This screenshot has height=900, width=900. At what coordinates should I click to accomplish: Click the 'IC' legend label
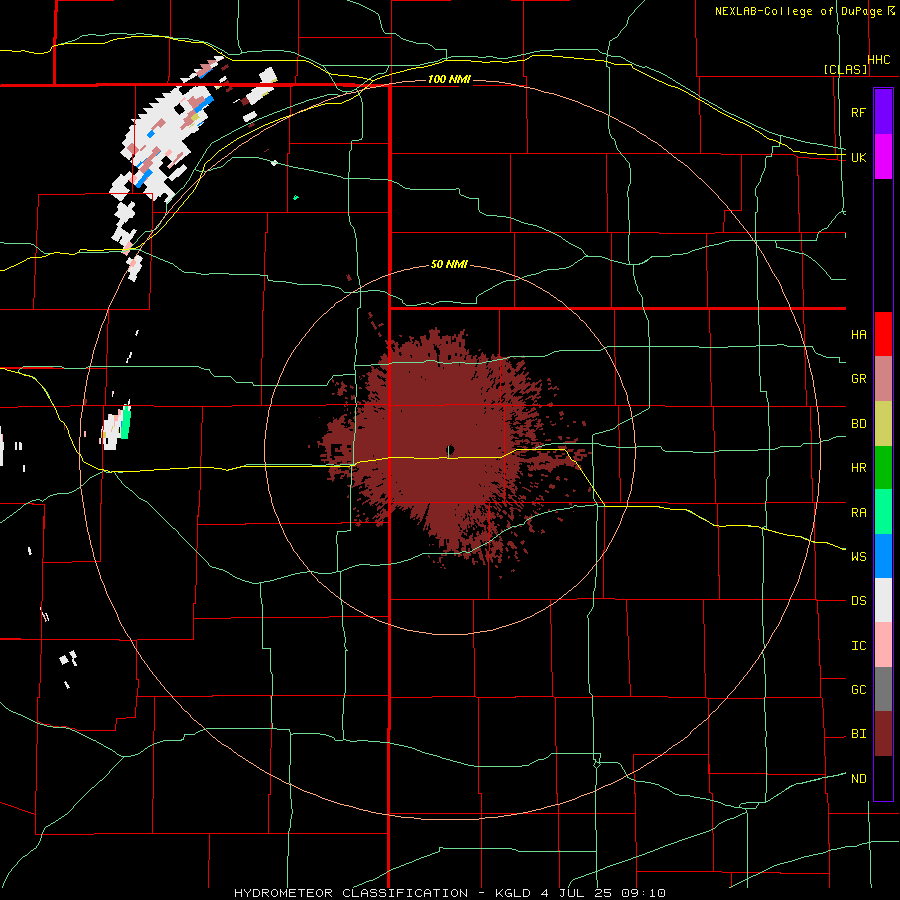point(858,646)
